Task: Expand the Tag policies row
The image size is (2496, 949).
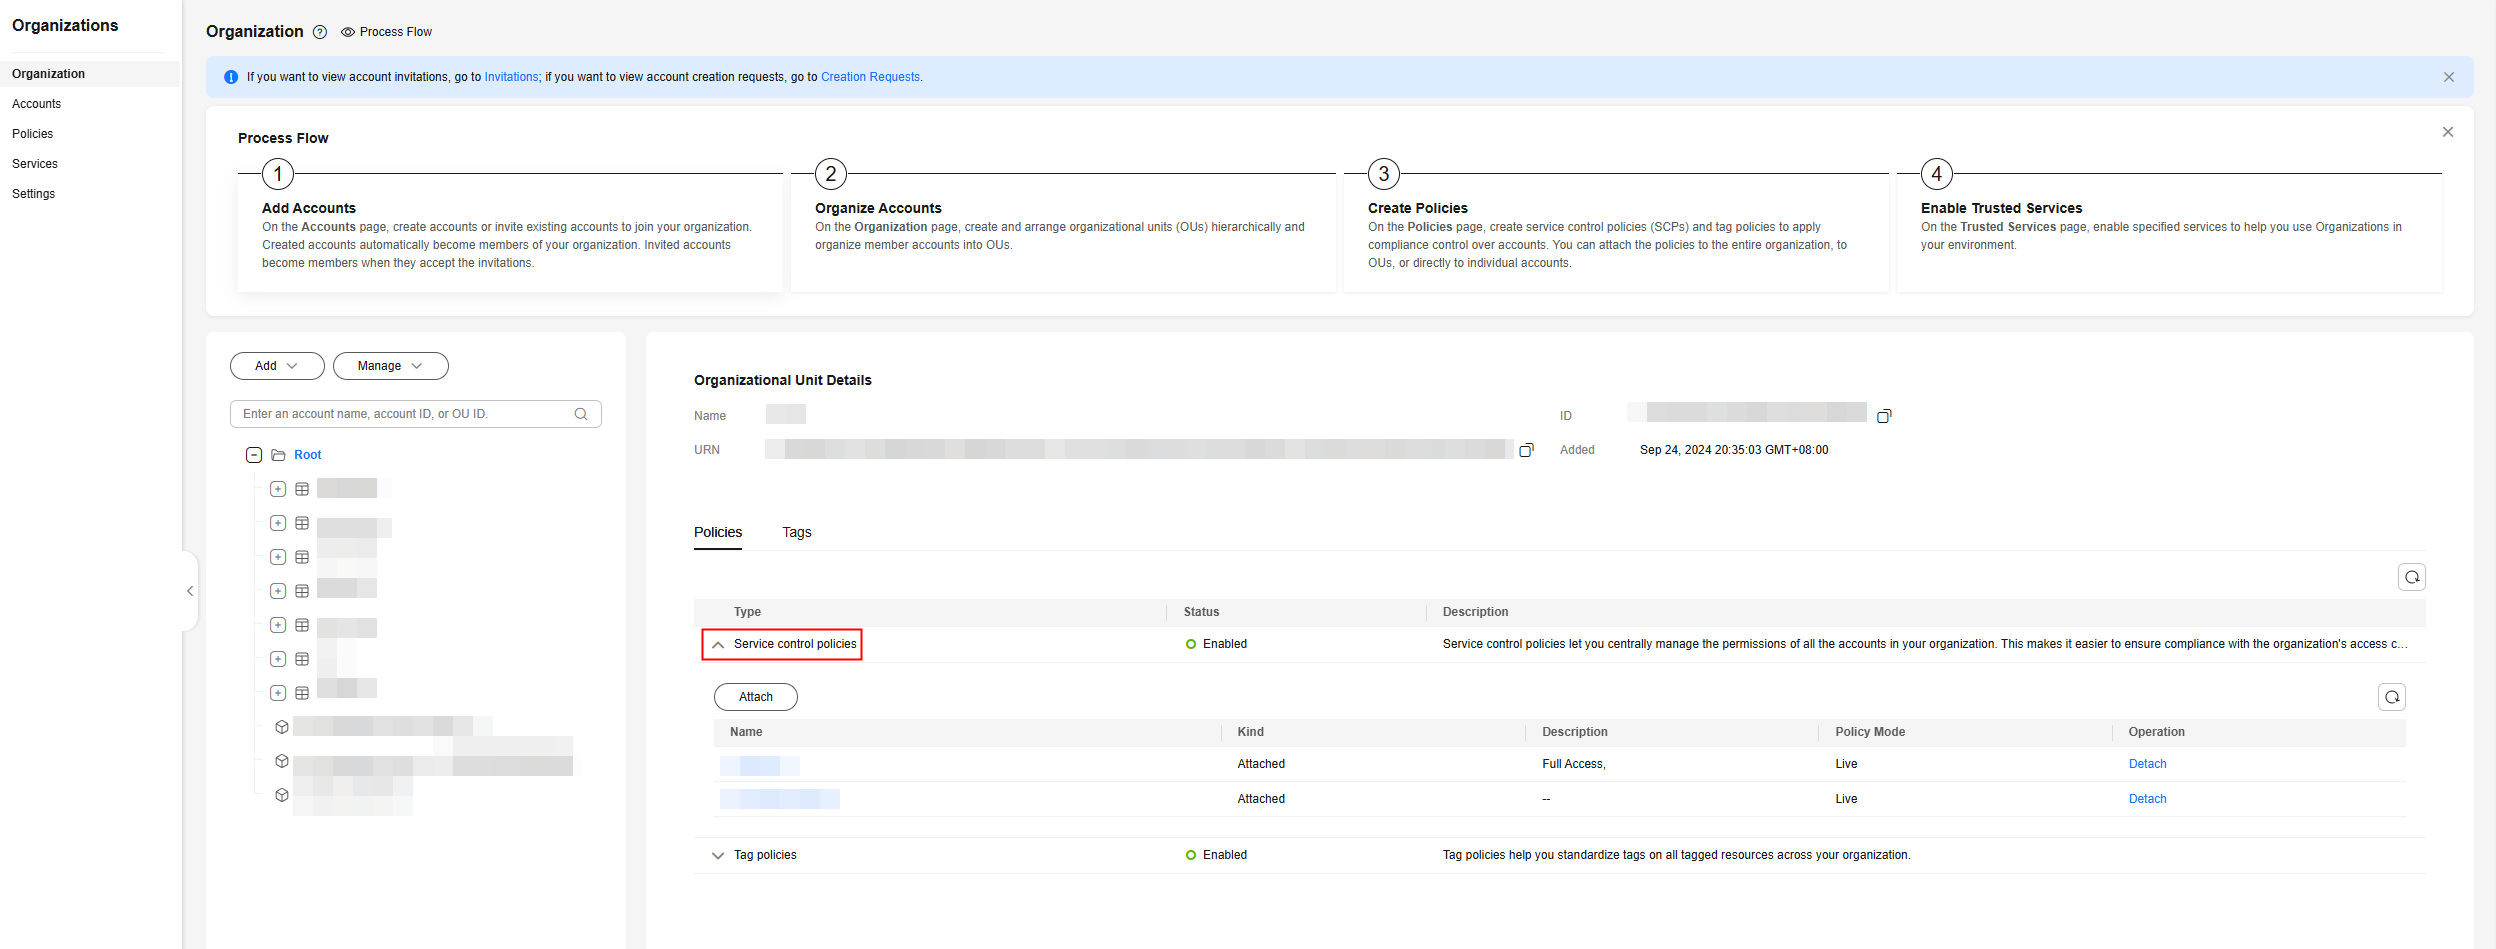Action: click(x=717, y=856)
